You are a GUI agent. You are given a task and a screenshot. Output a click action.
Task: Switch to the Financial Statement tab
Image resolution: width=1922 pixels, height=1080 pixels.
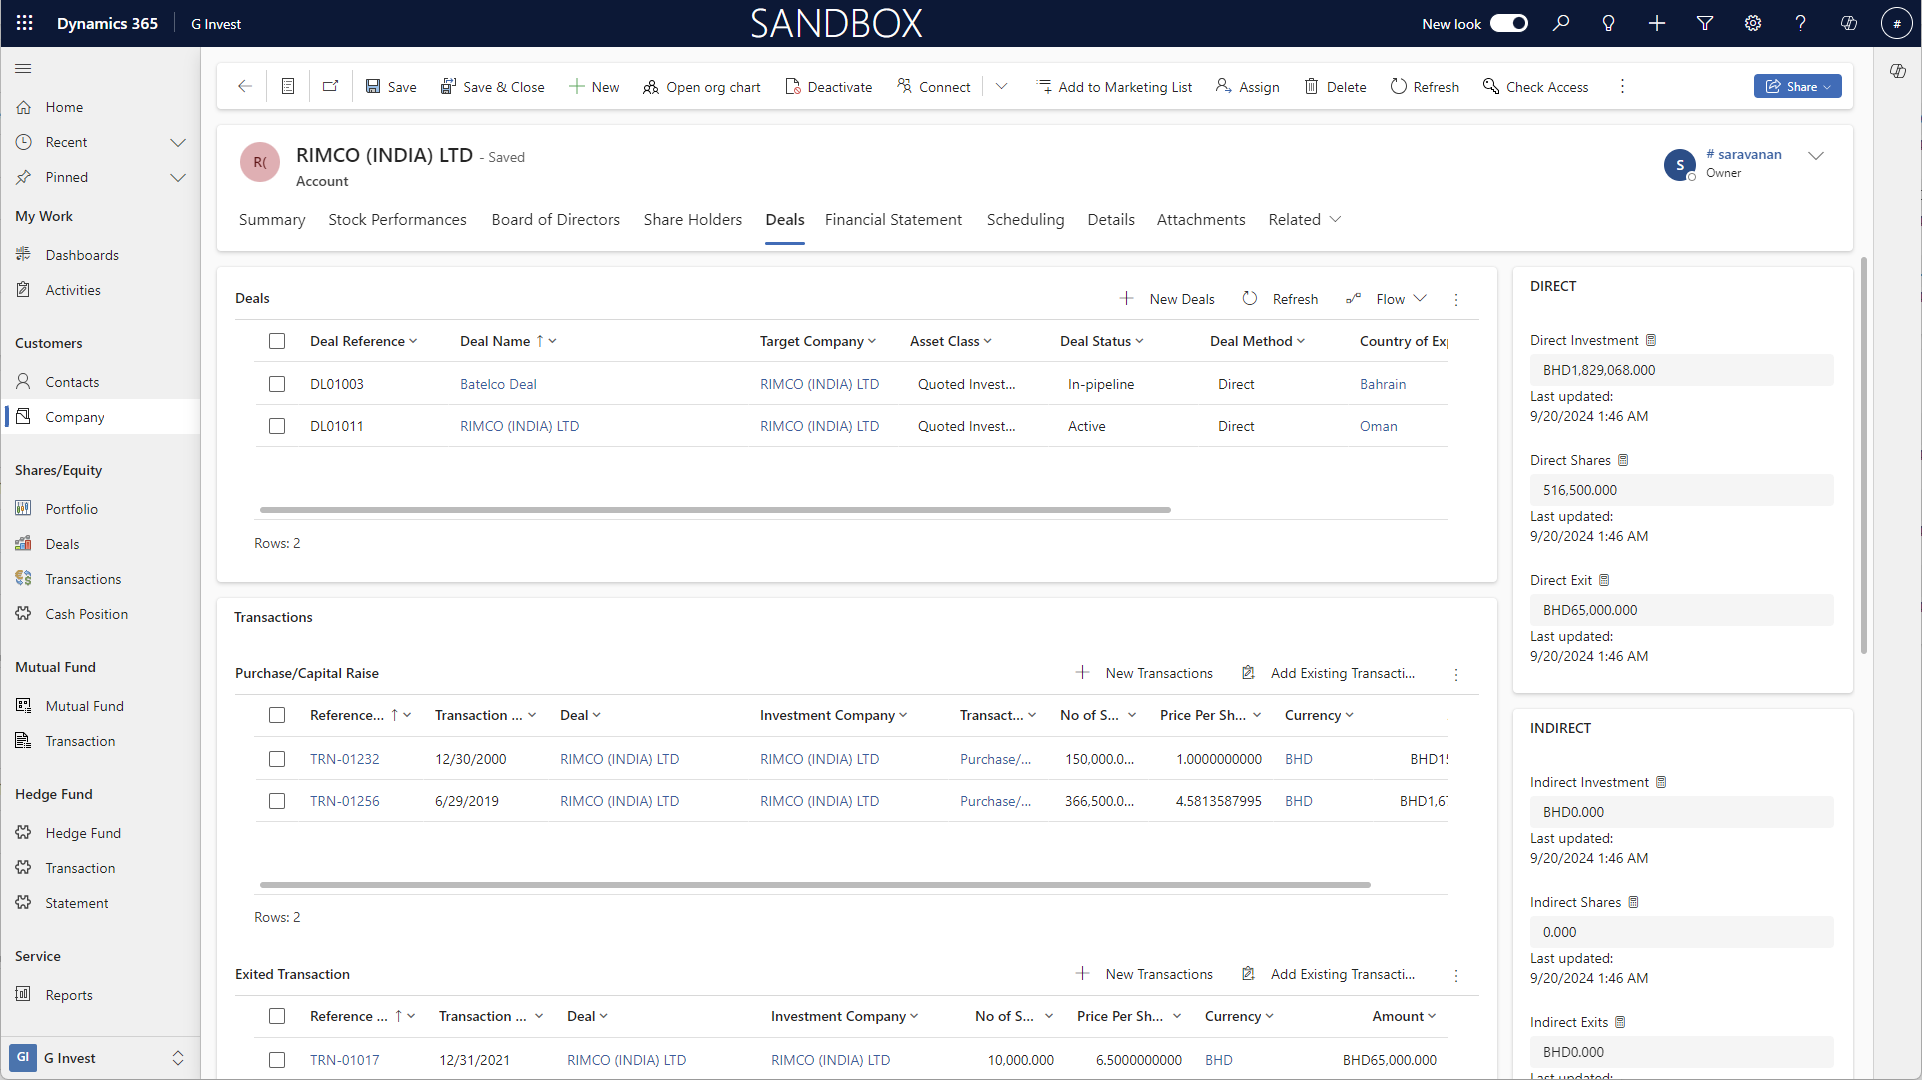(893, 219)
